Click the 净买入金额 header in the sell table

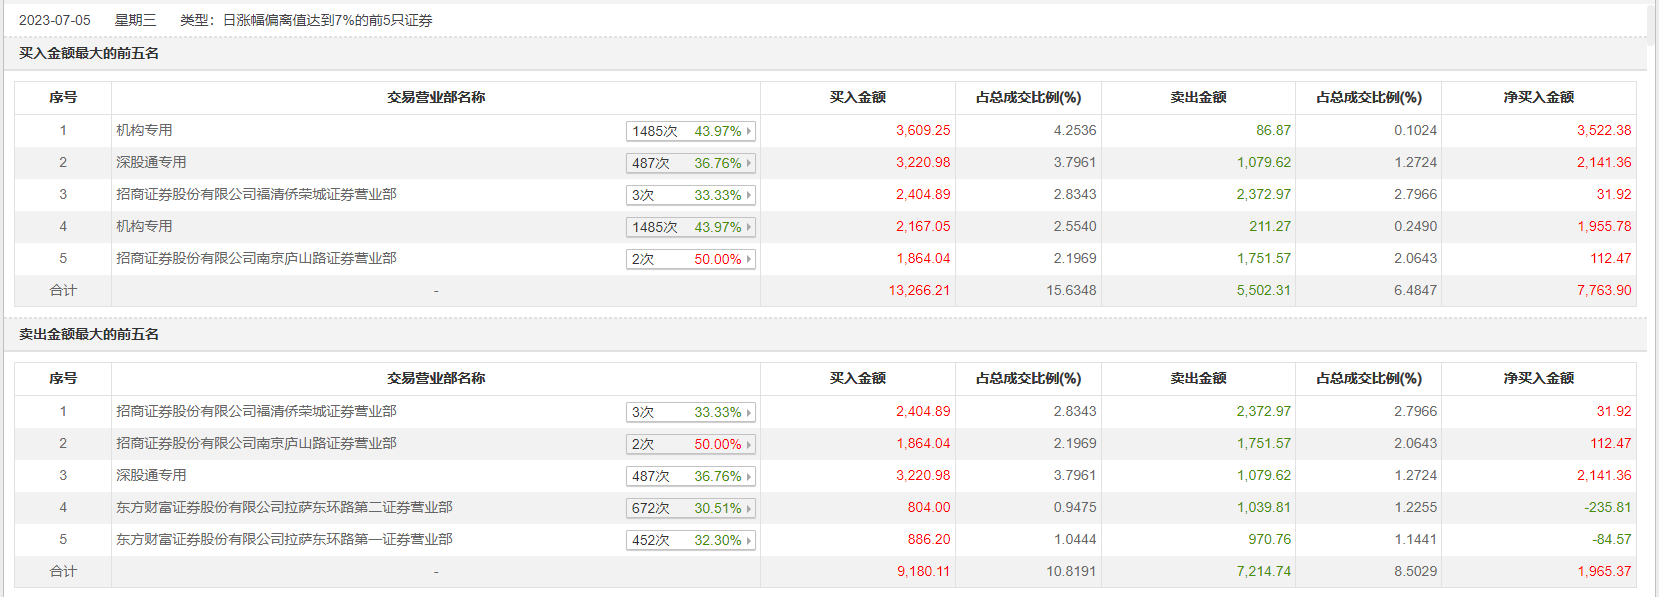pyautogui.click(x=1538, y=378)
